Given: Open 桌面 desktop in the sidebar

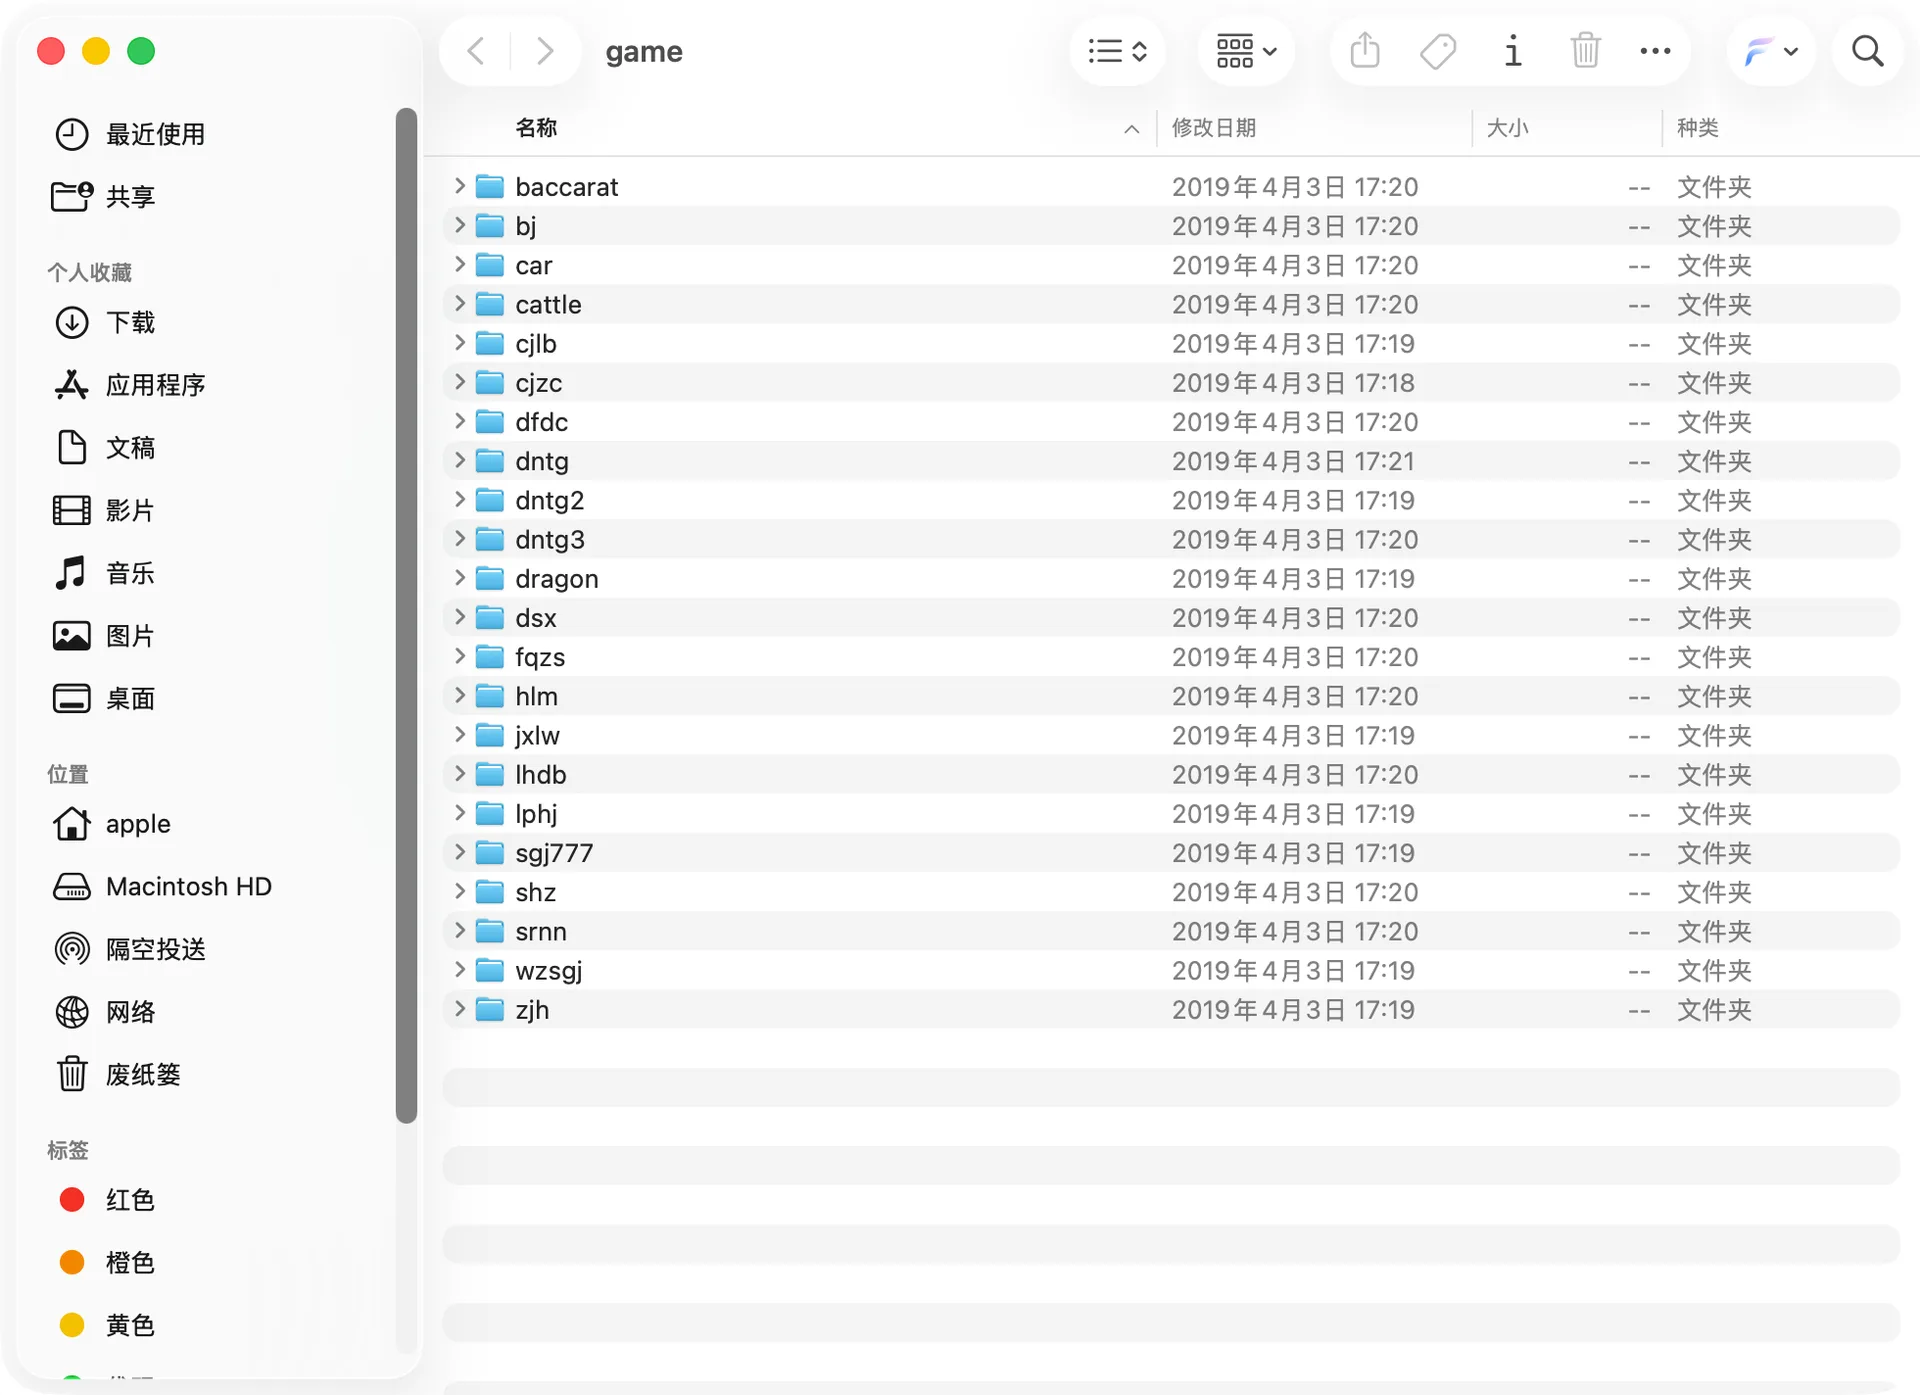Looking at the screenshot, I should (104, 698).
